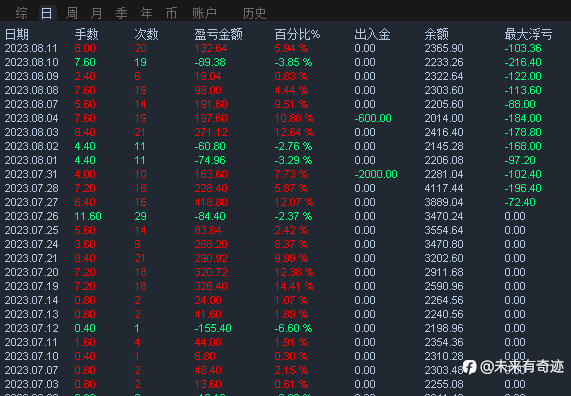The width and height of the screenshot is (571, 396).
Task: Select the active 日 (daily) tab
Action: point(47,13)
